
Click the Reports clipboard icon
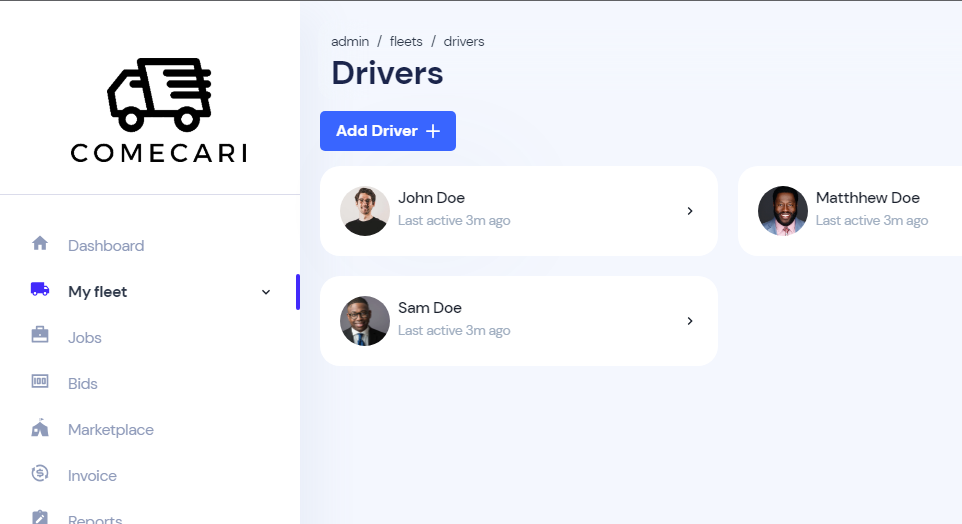(40, 517)
